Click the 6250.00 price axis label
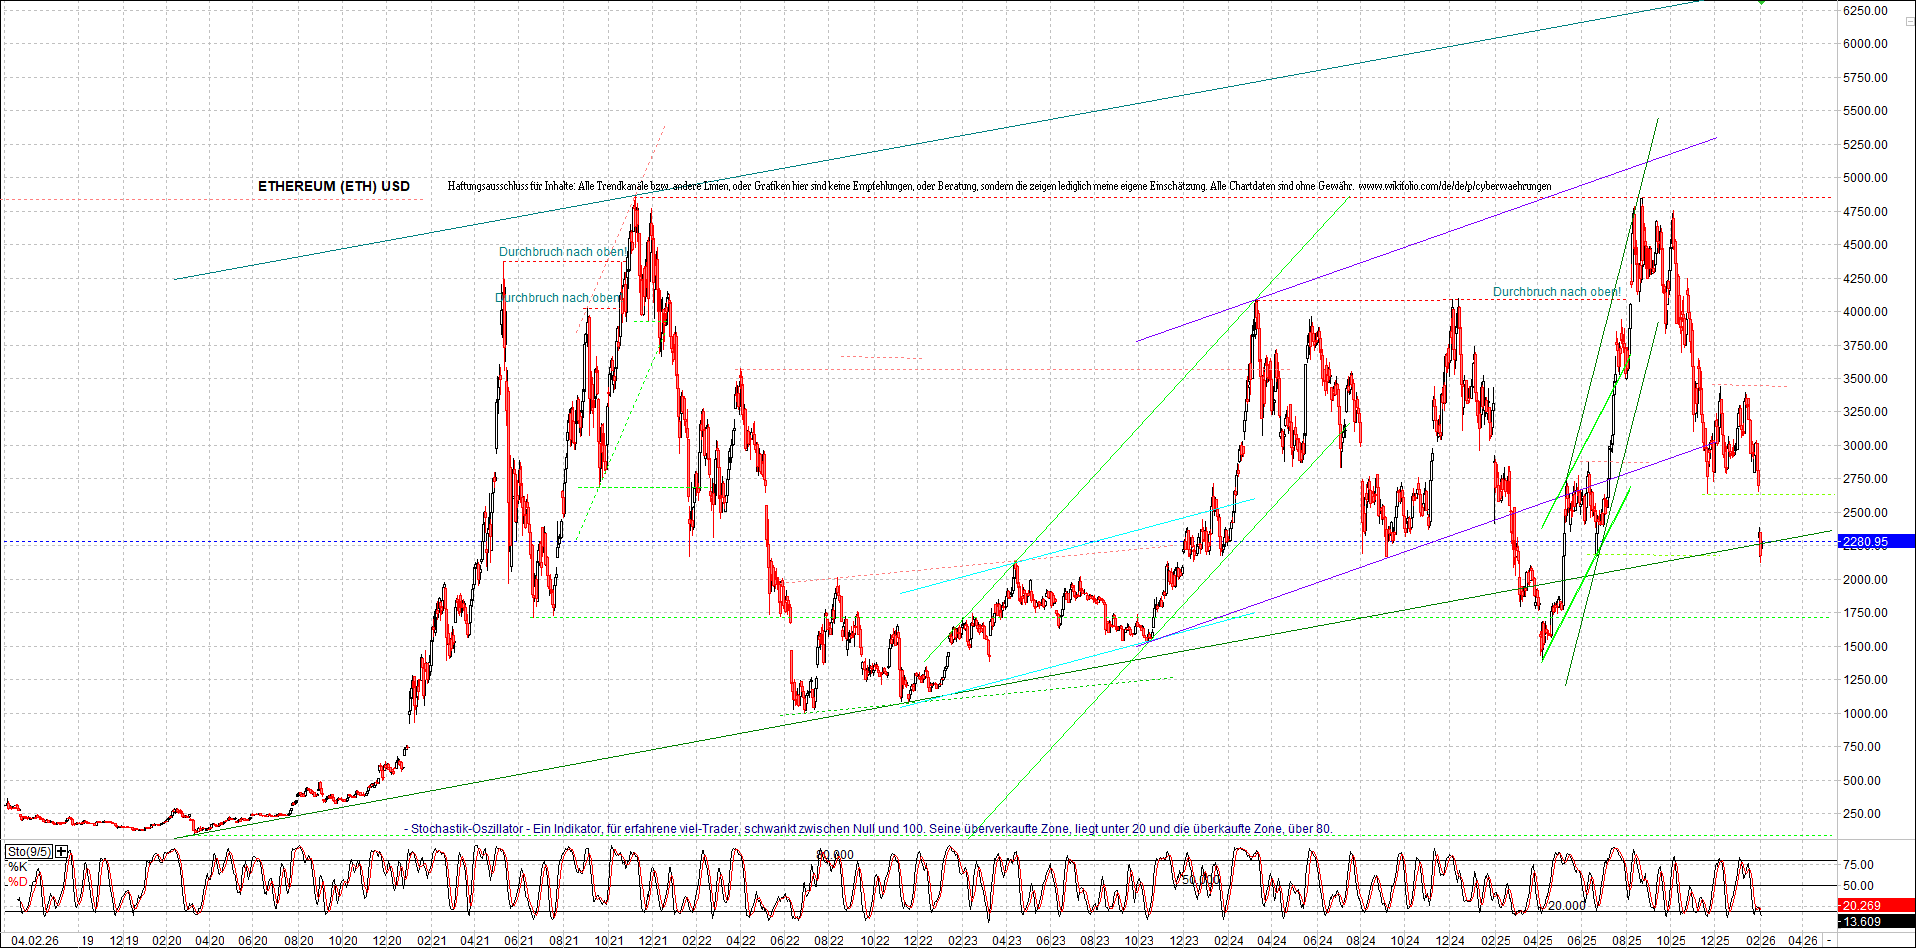Viewport: 1916px width, 948px height. click(x=1865, y=11)
